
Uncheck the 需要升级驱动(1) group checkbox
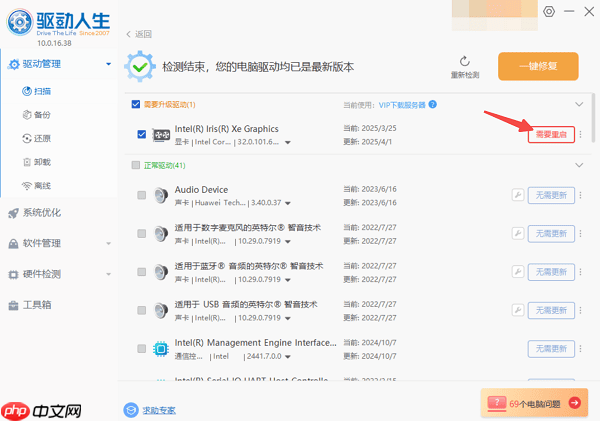pos(136,104)
